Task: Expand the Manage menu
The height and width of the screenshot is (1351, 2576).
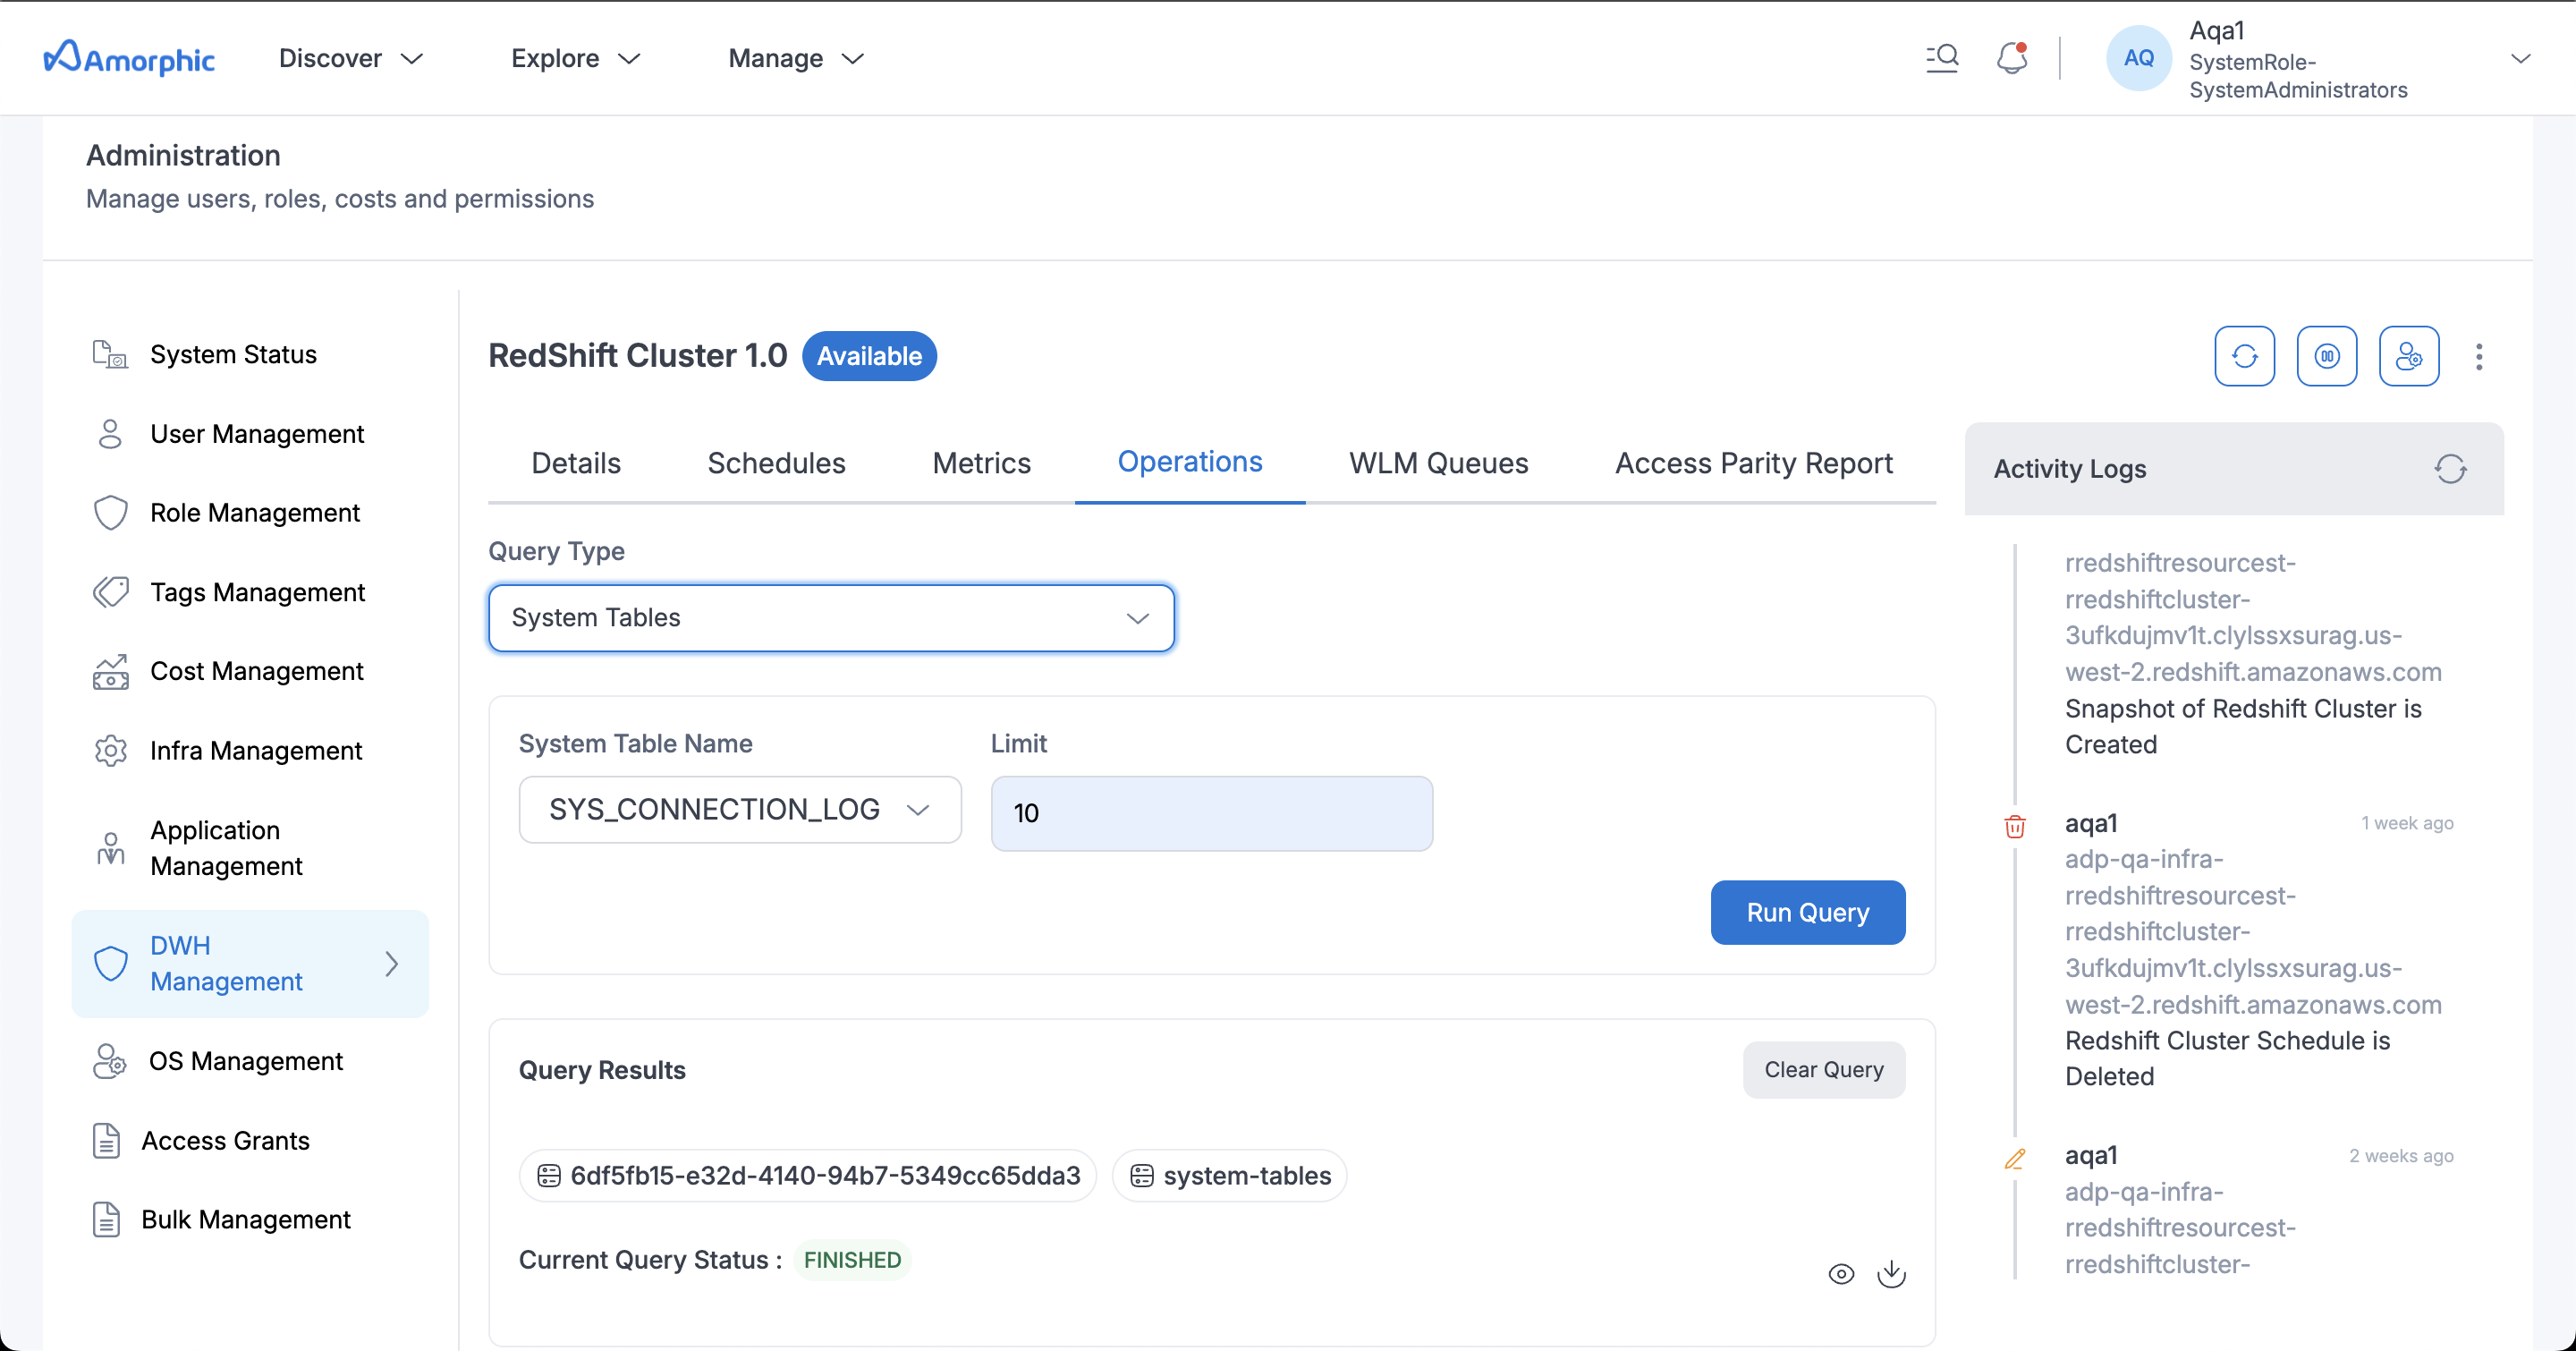Action: point(796,58)
